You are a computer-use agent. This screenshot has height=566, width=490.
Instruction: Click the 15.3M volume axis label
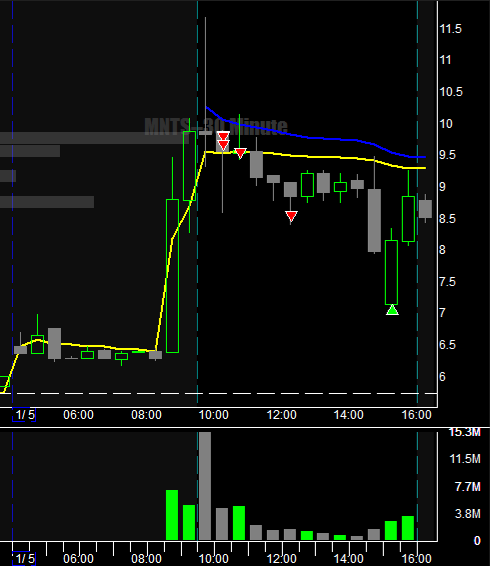pos(465,432)
